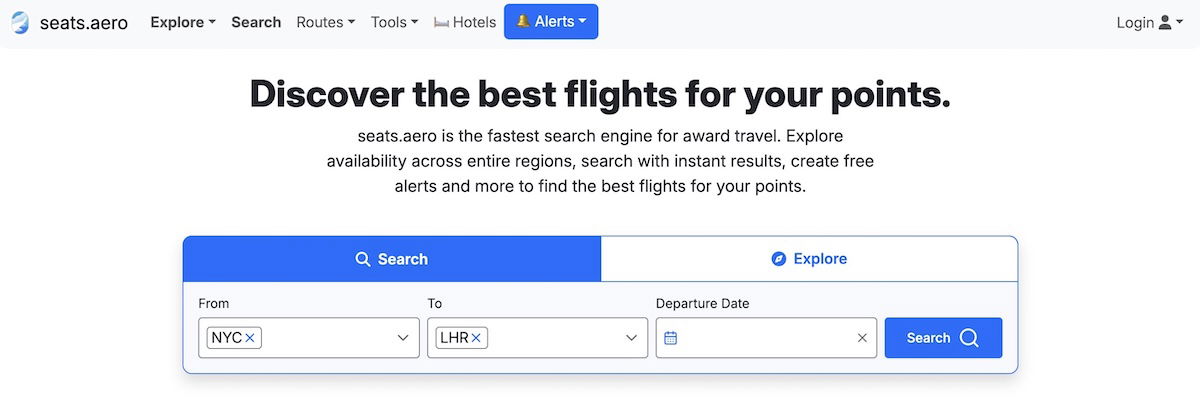Remove the NYC airport tag
This screenshot has width=1200, height=401.
click(250, 338)
